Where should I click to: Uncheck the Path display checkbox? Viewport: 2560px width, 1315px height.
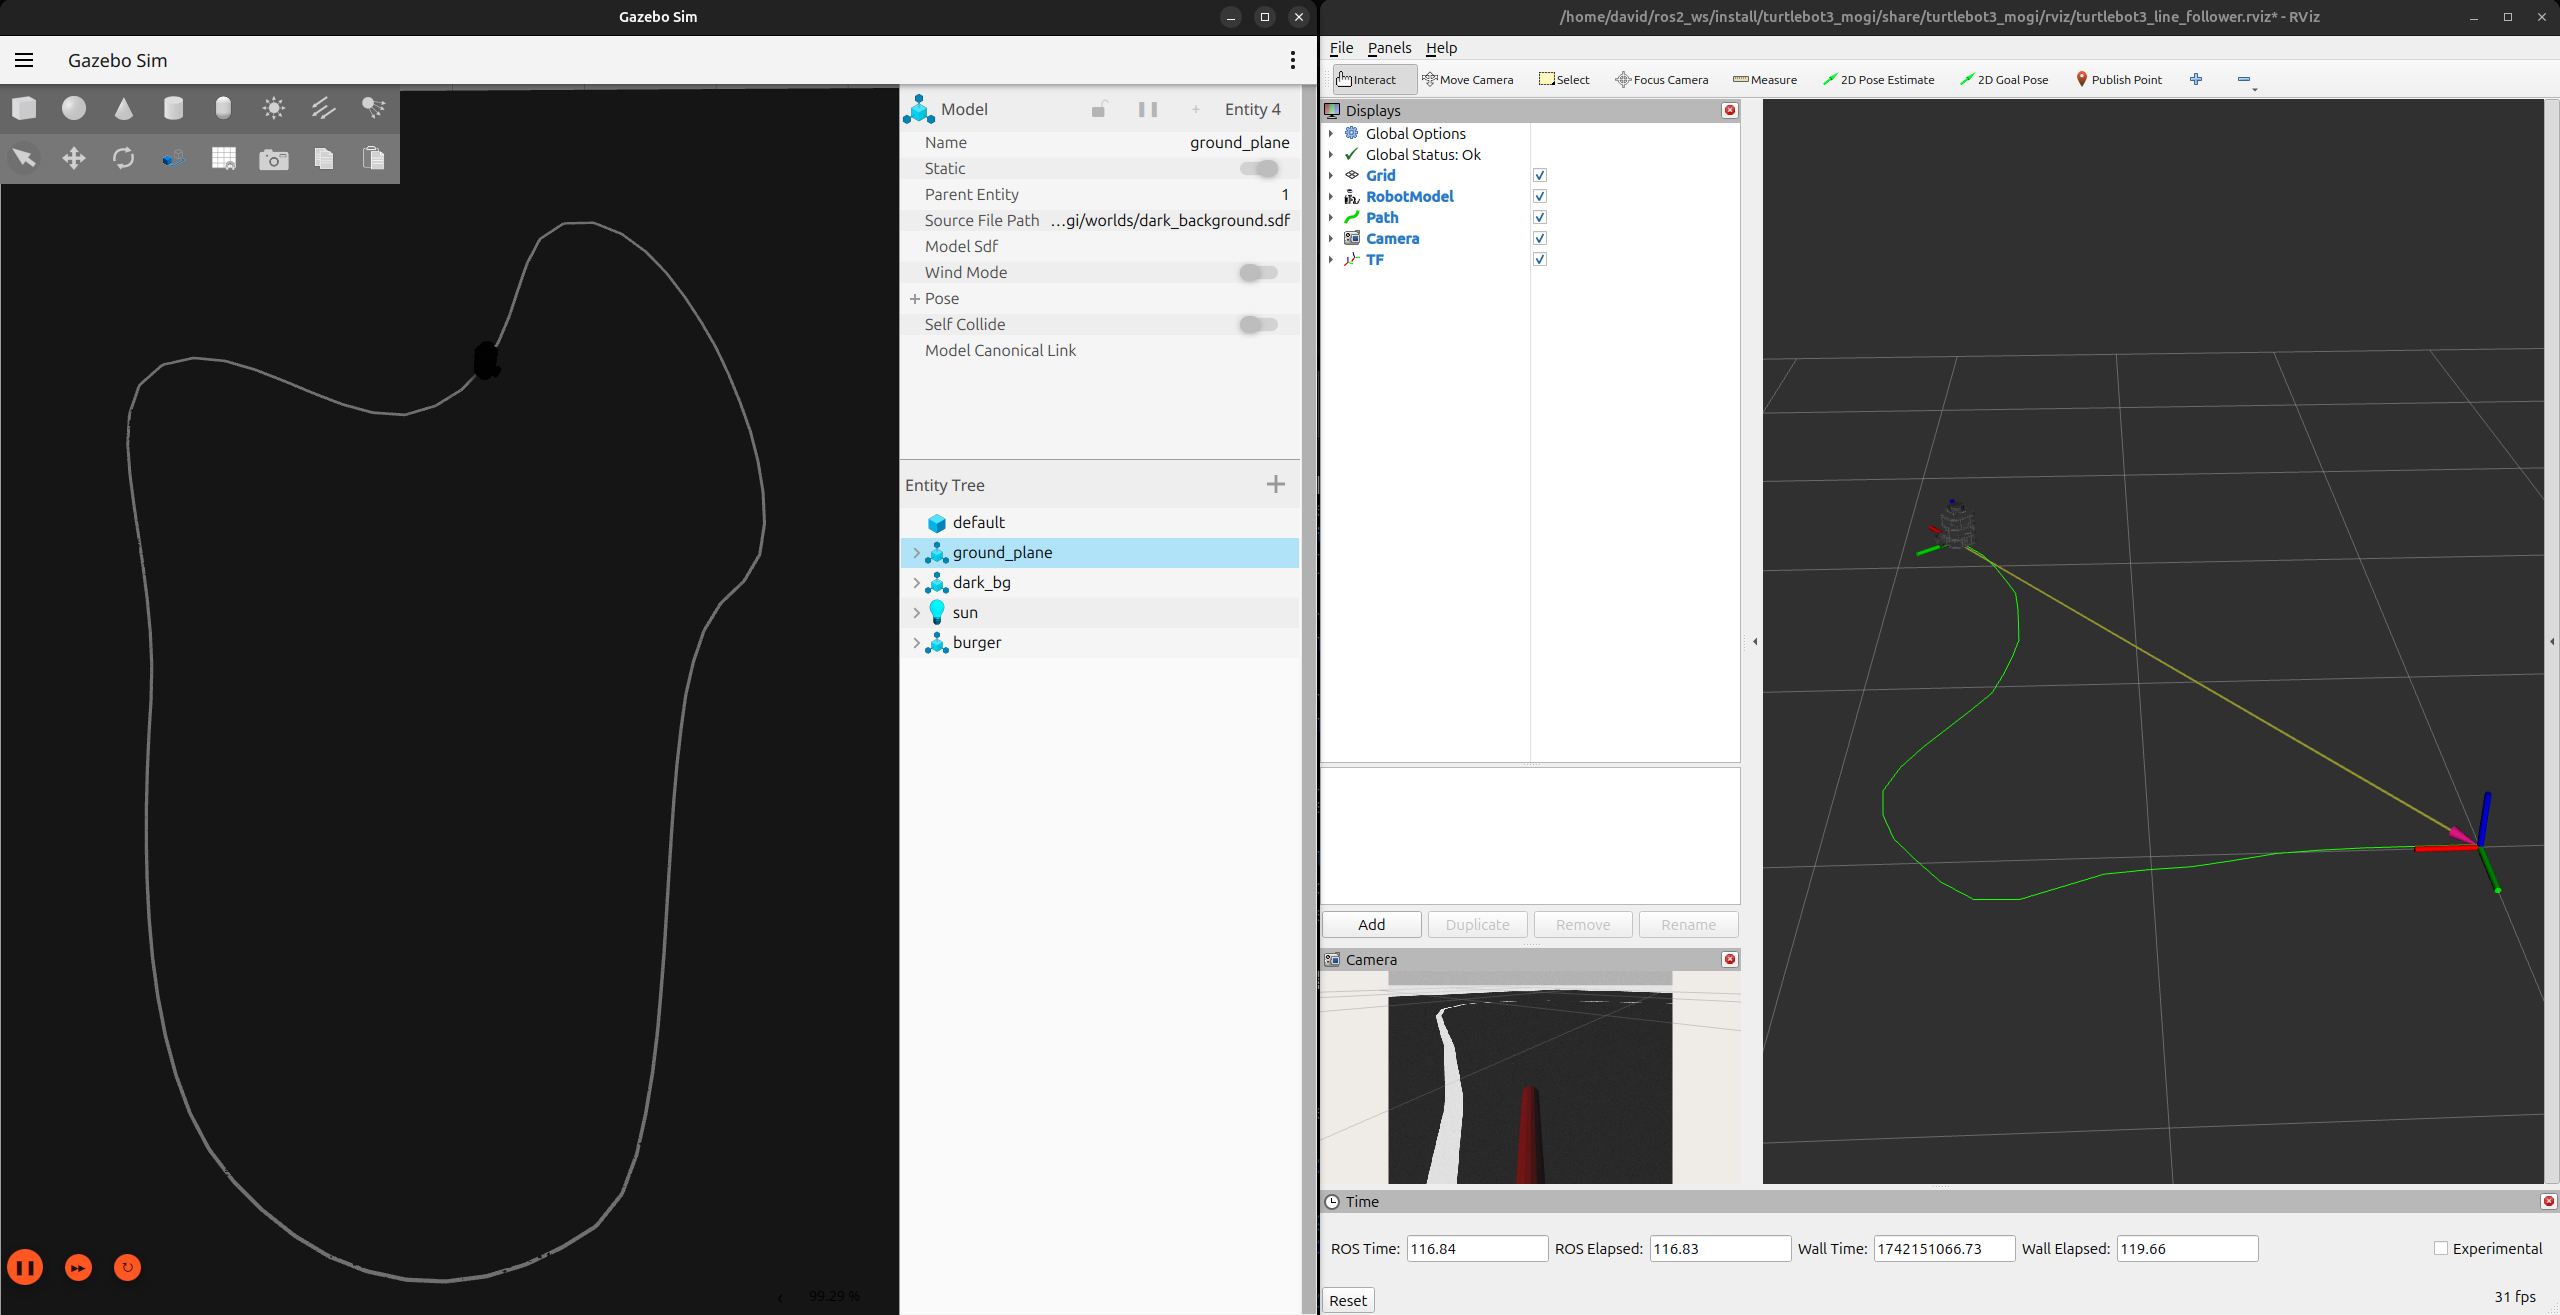pos(1540,217)
